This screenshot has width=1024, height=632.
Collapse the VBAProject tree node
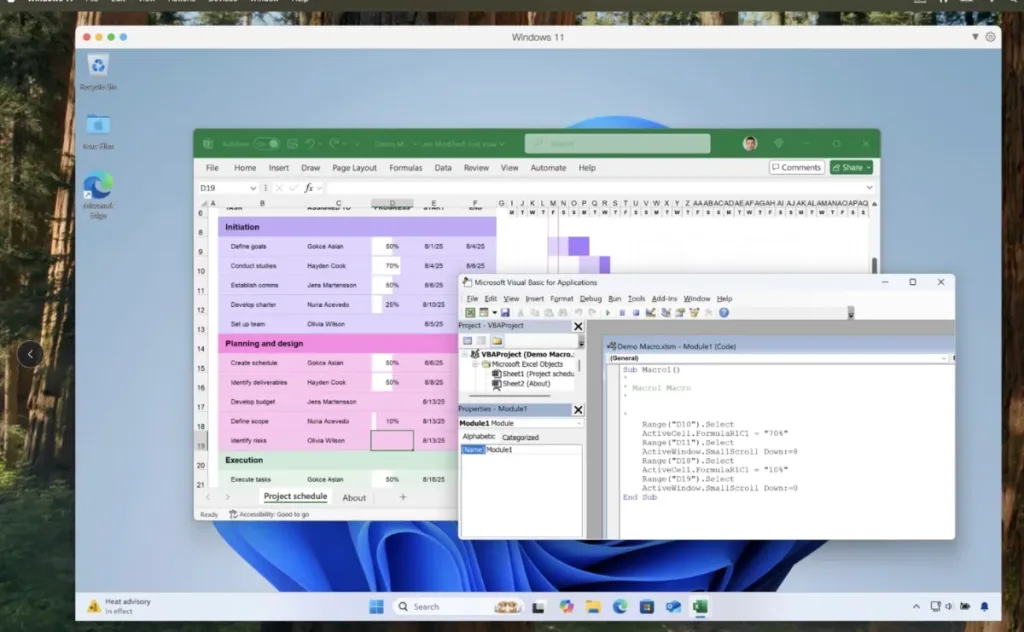463,353
